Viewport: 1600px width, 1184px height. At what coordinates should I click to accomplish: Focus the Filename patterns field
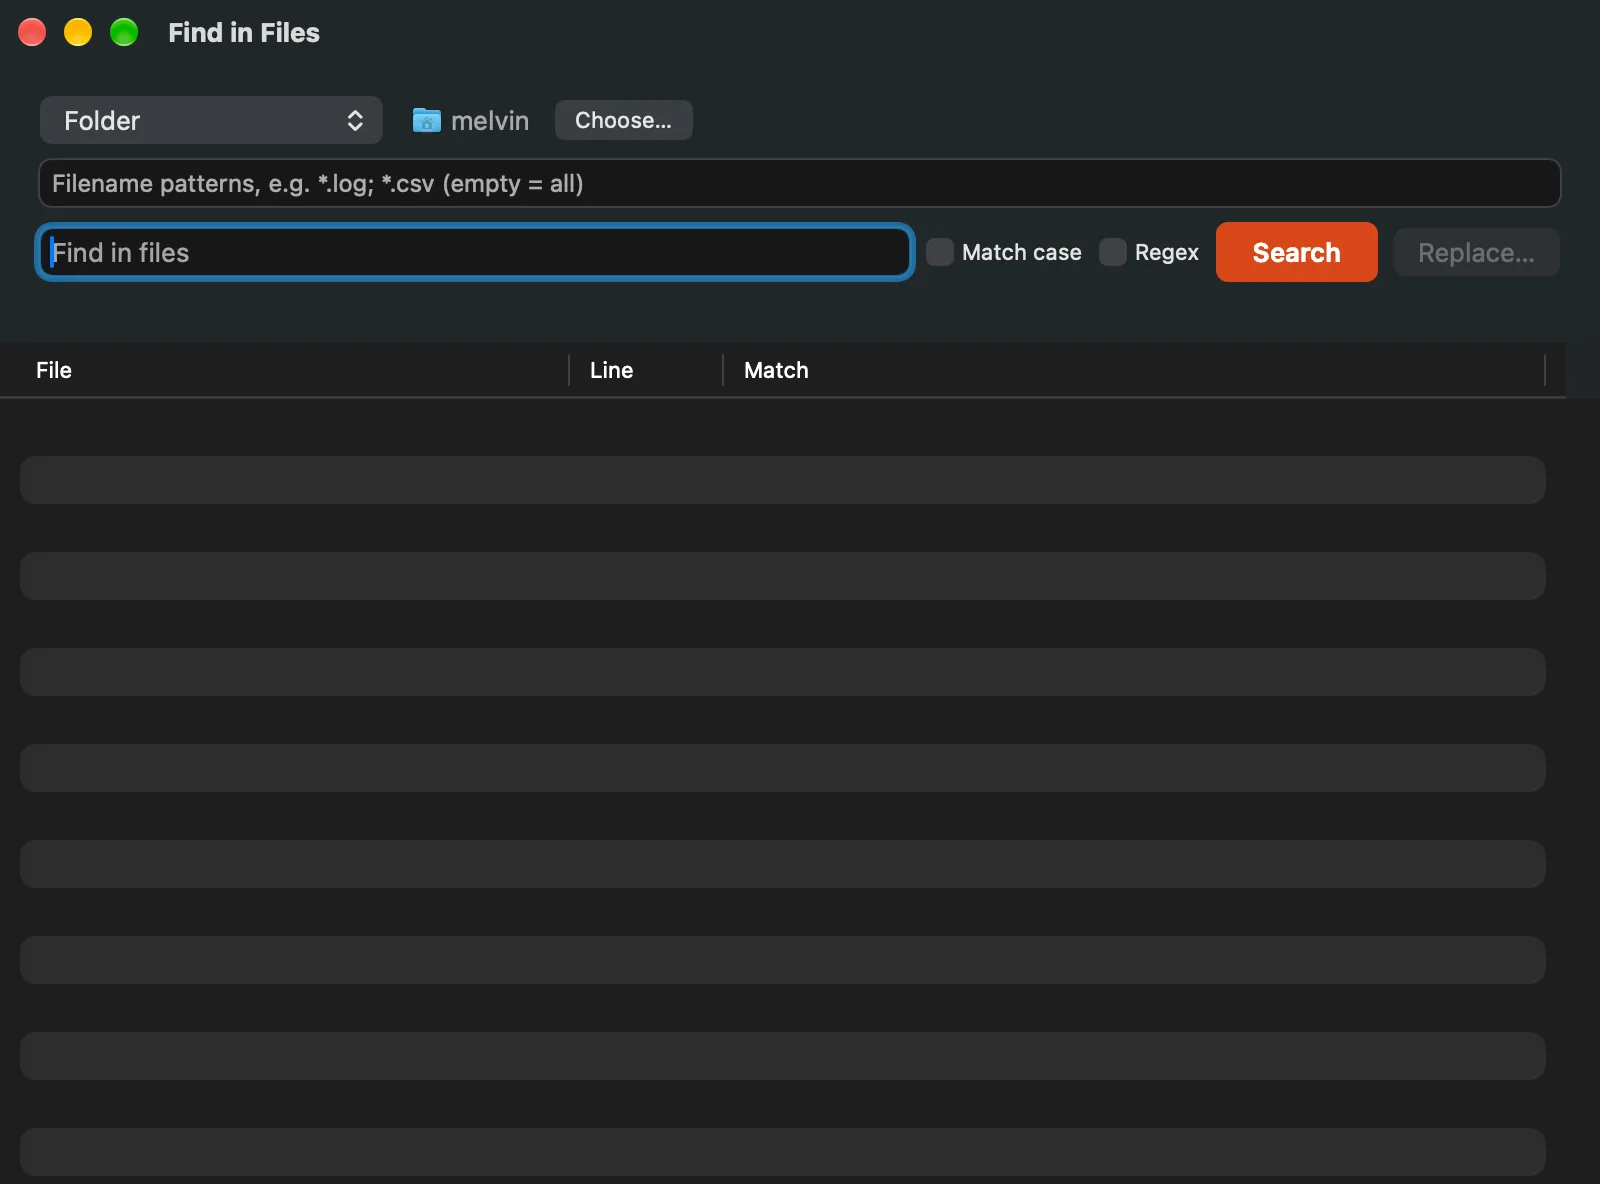coord(799,183)
